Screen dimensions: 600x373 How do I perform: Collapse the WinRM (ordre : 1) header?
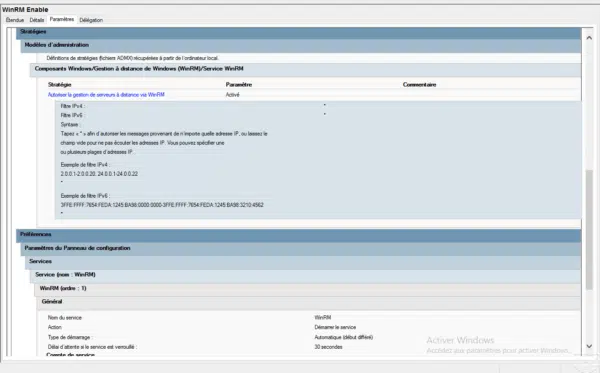[308, 289]
